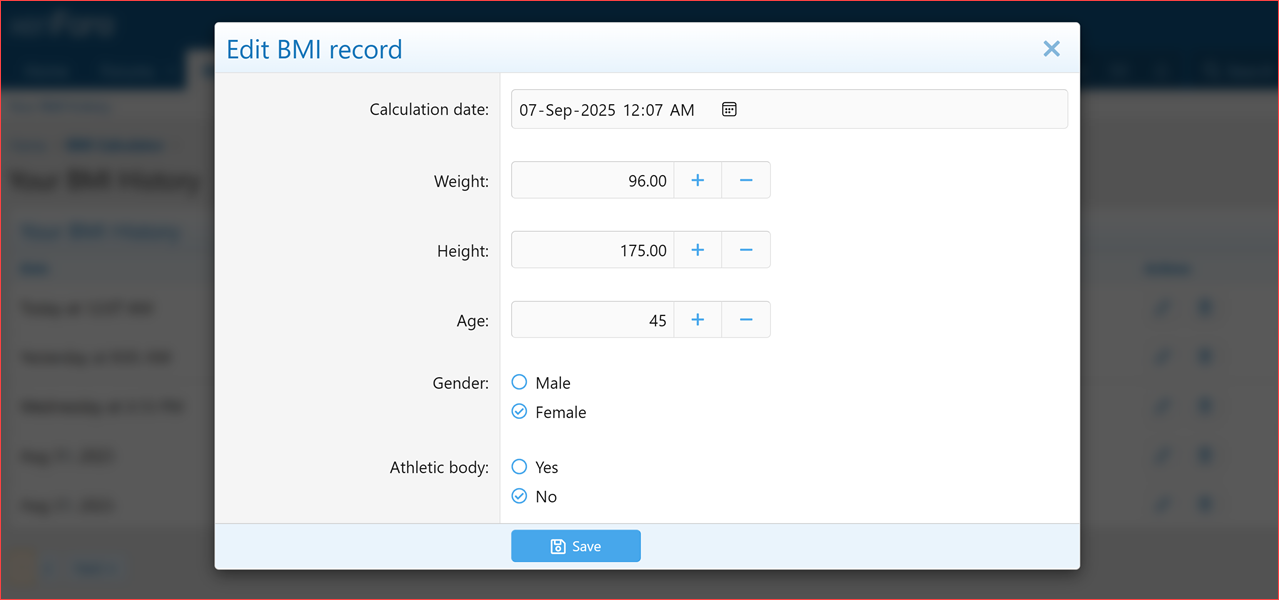This screenshot has height=600, width=1279.
Task: Click a delete icon in the Actions column
Action: (x=1204, y=308)
